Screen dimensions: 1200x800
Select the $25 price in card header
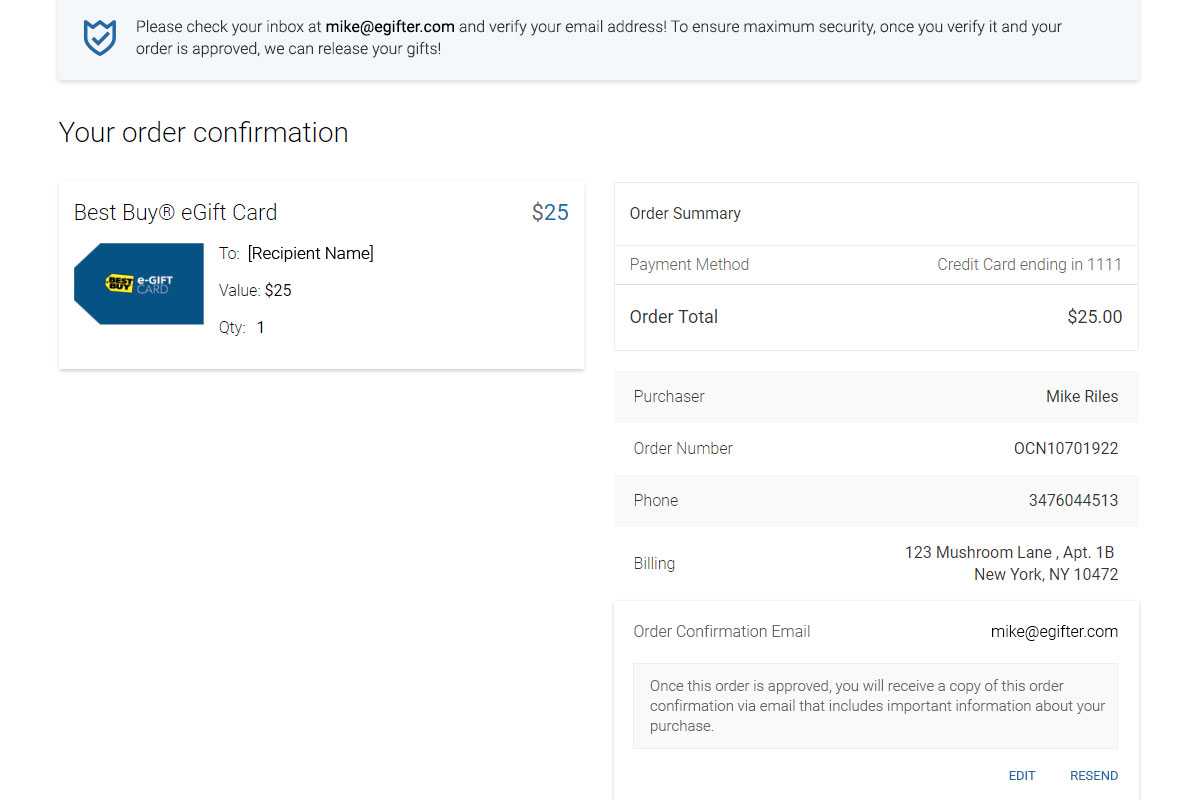click(550, 212)
